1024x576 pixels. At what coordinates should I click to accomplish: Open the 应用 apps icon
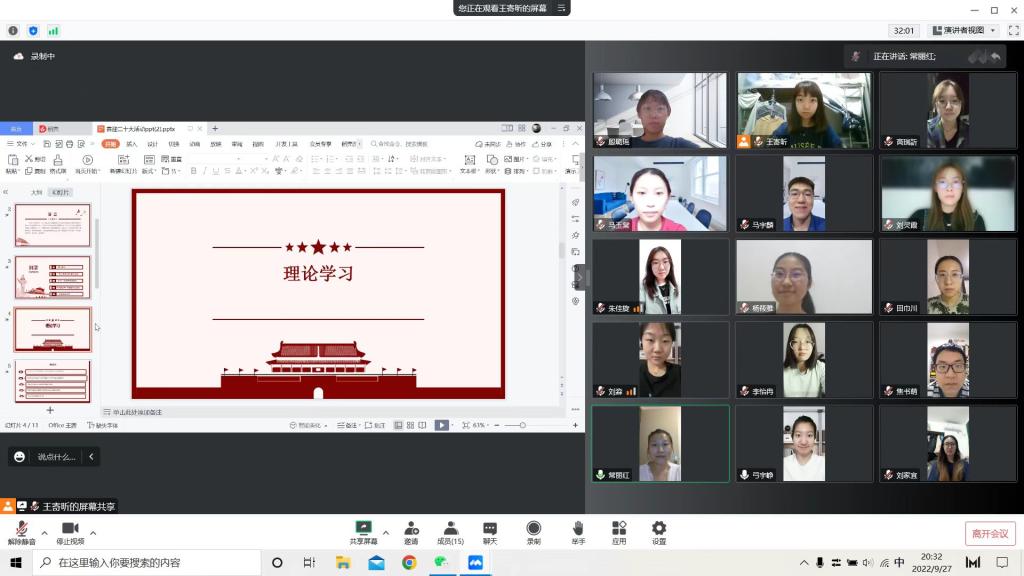619,532
